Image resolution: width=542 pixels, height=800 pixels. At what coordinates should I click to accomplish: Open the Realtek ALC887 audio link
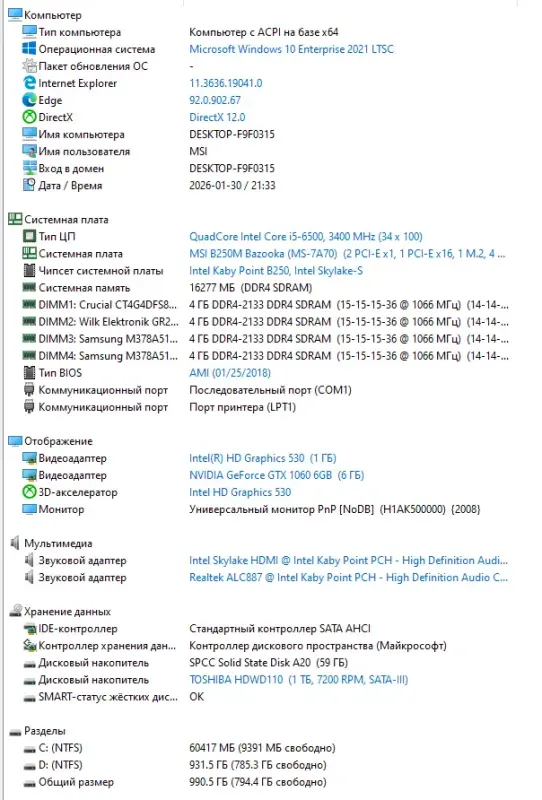pos(348,577)
